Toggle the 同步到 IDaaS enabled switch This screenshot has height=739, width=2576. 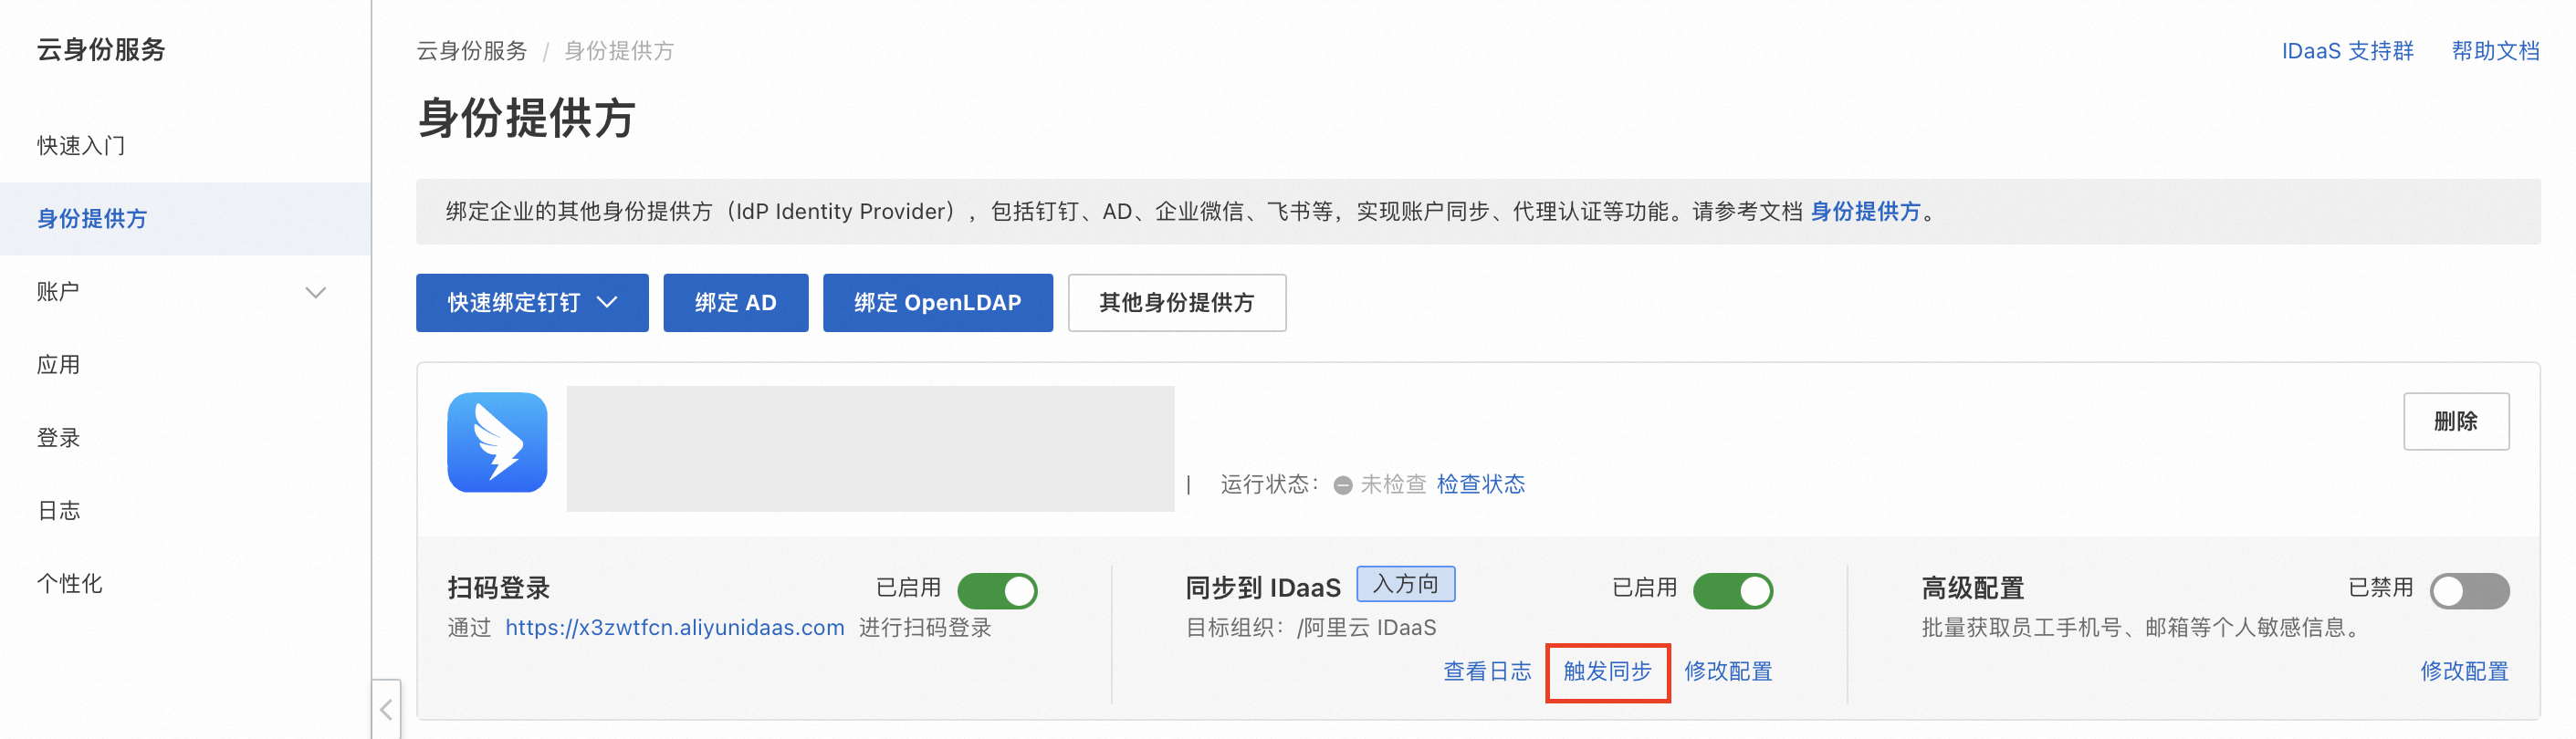click(1733, 590)
